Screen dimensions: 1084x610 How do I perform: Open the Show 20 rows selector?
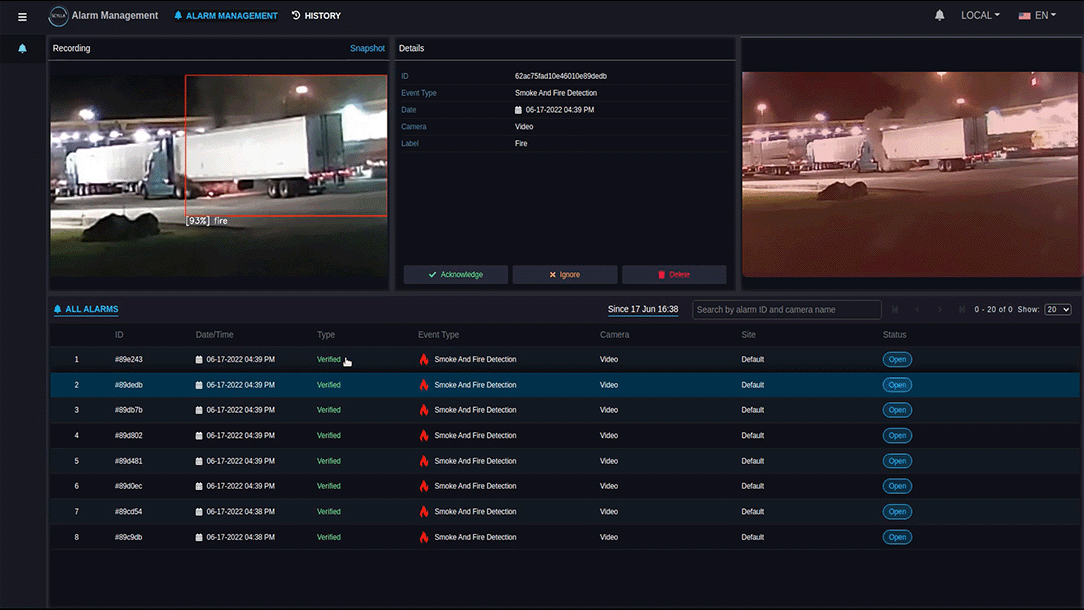[x=1057, y=310]
